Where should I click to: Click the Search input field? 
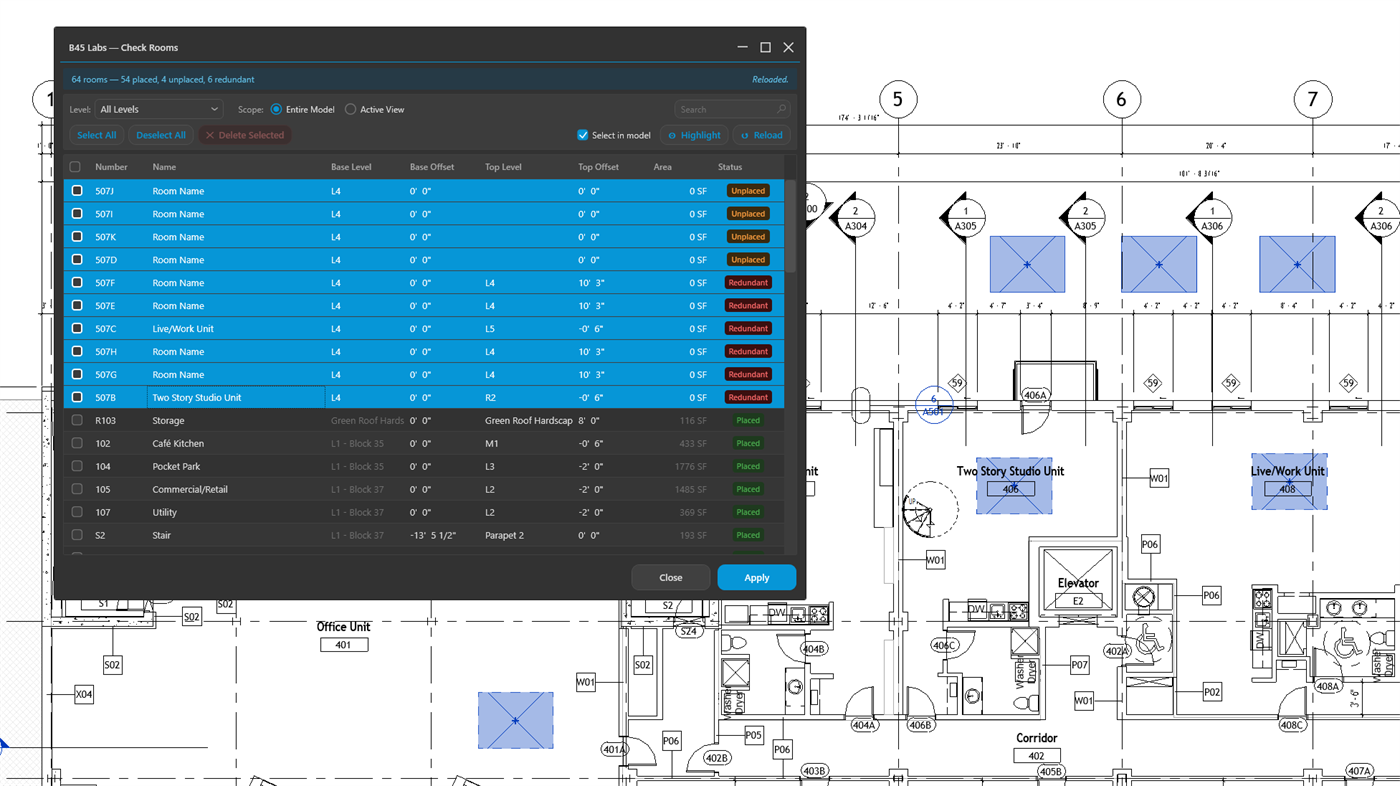coord(732,109)
